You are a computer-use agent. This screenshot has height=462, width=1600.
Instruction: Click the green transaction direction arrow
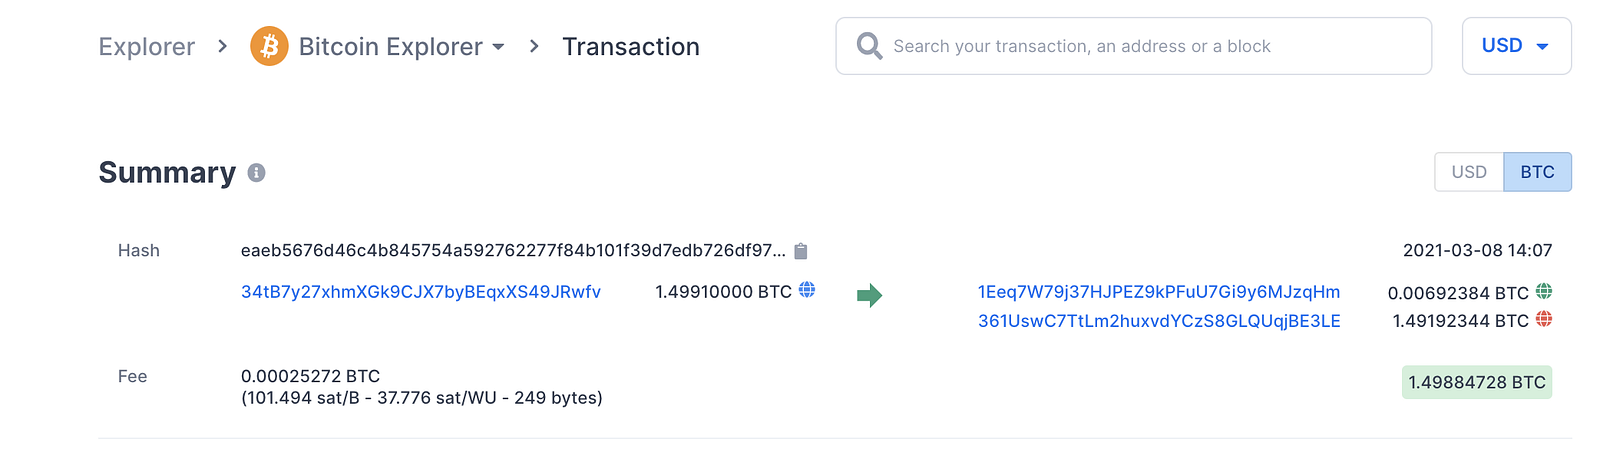tap(869, 295)
